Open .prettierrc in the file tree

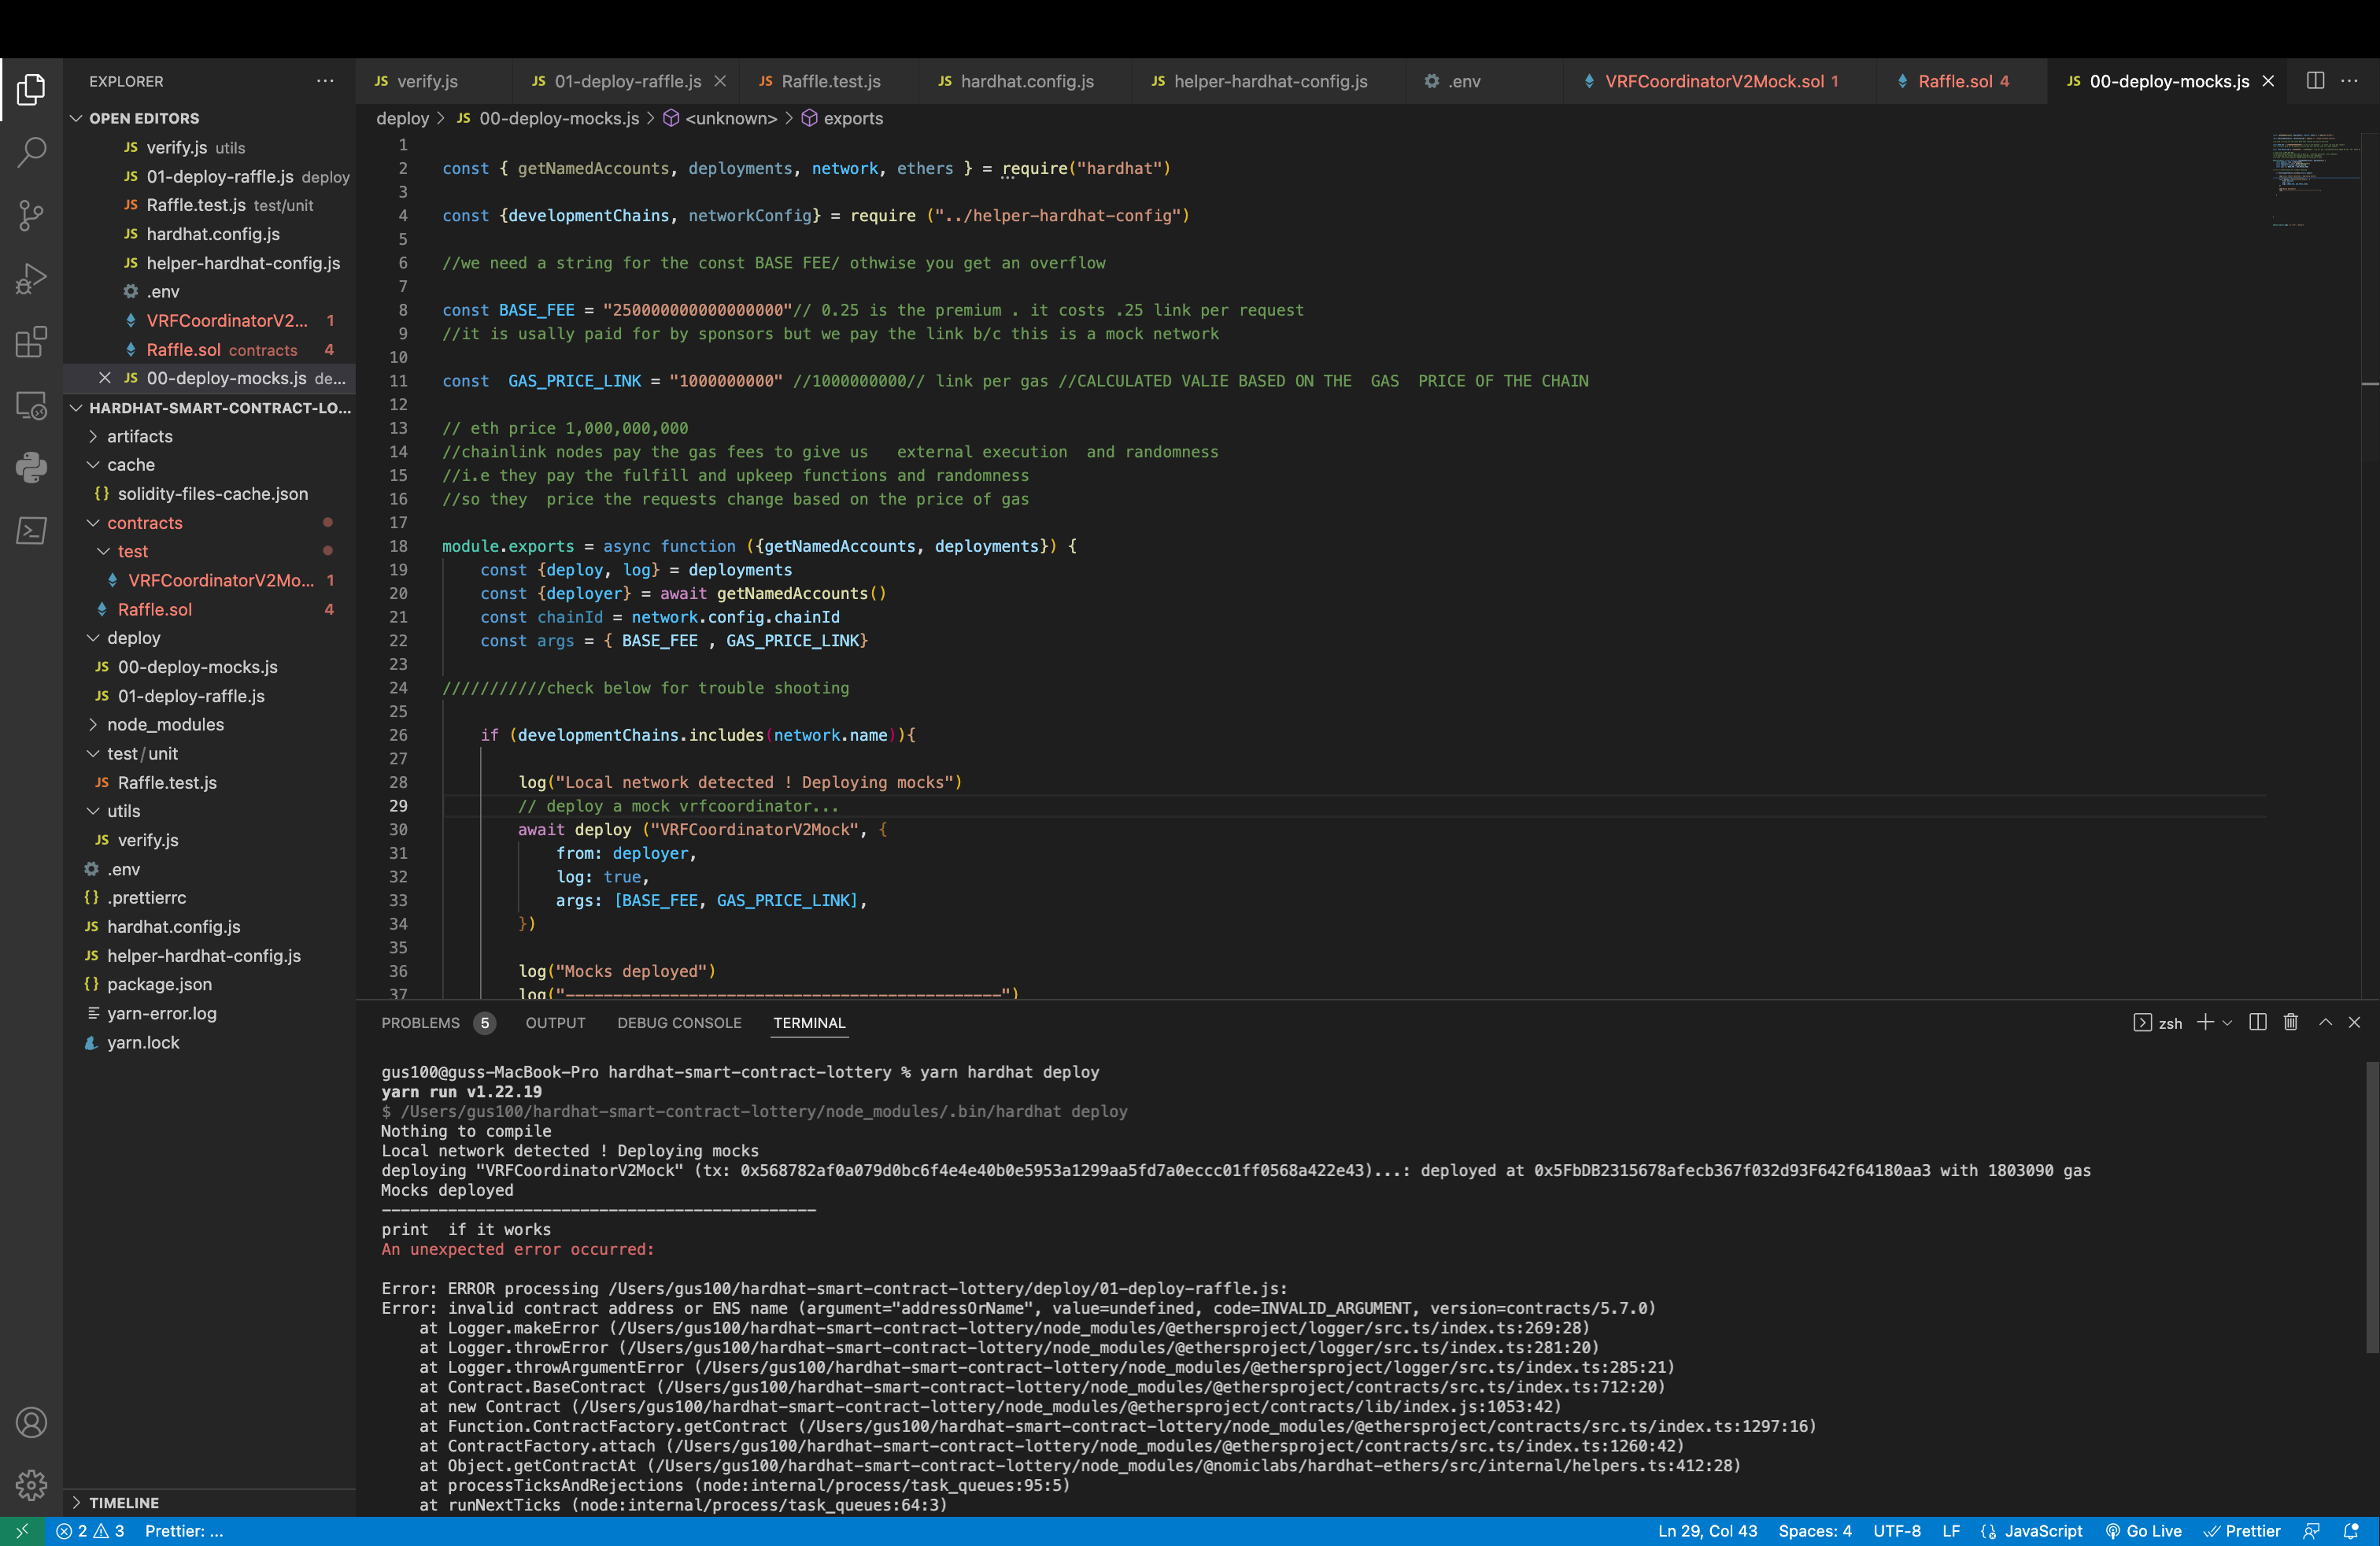[210, 898]
